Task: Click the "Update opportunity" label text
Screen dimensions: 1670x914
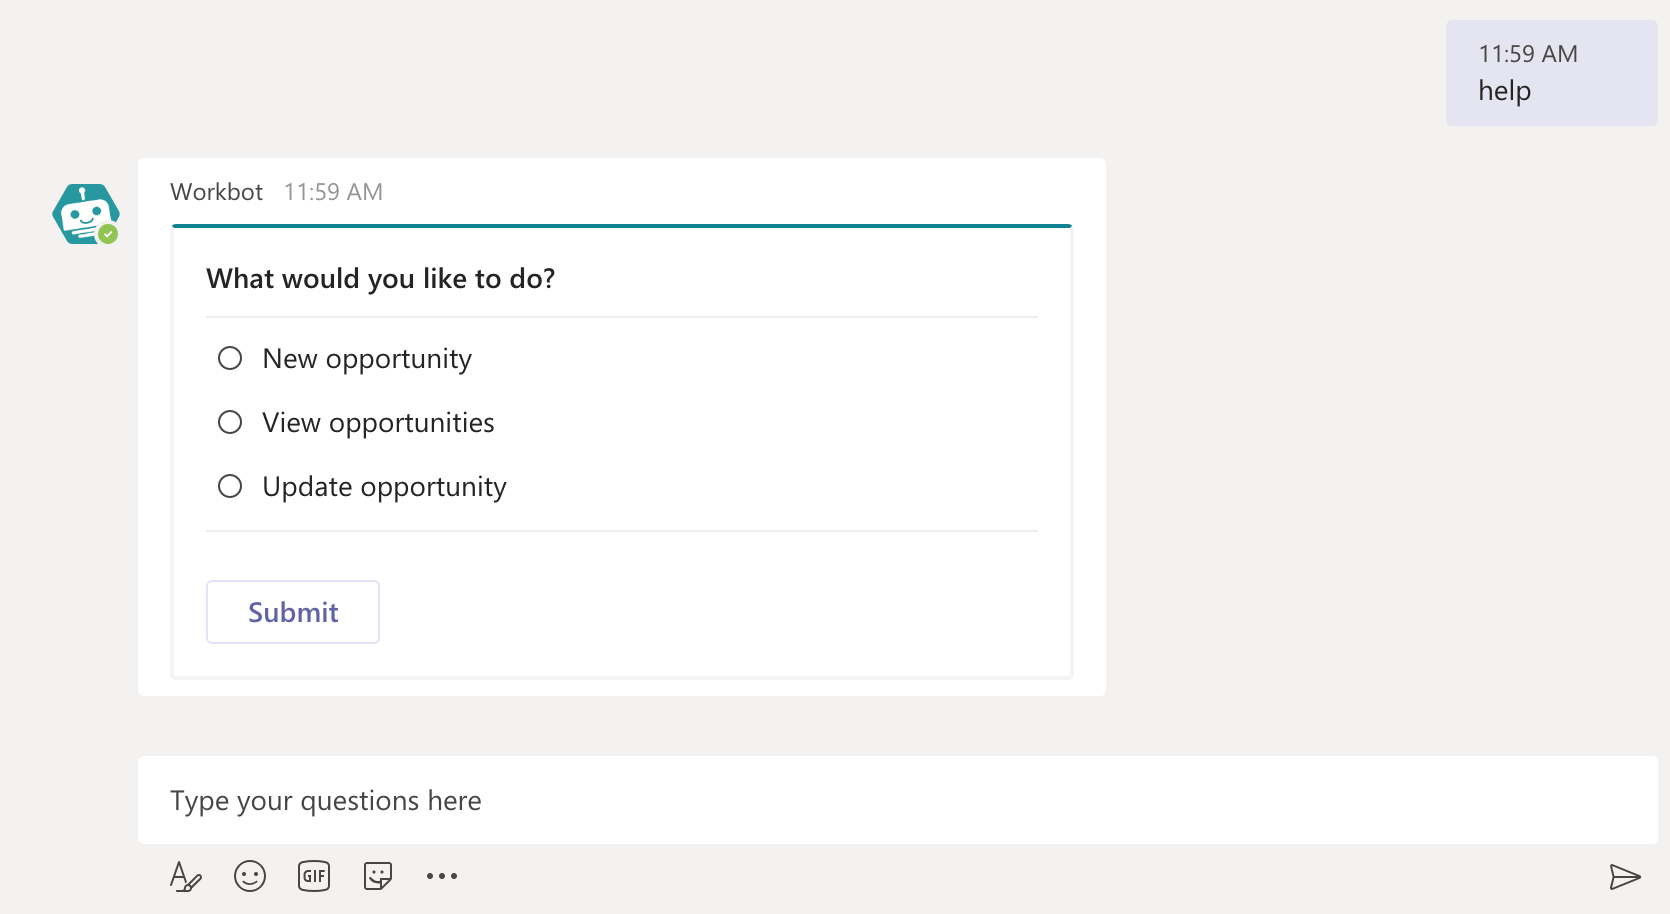Action: 384,487
